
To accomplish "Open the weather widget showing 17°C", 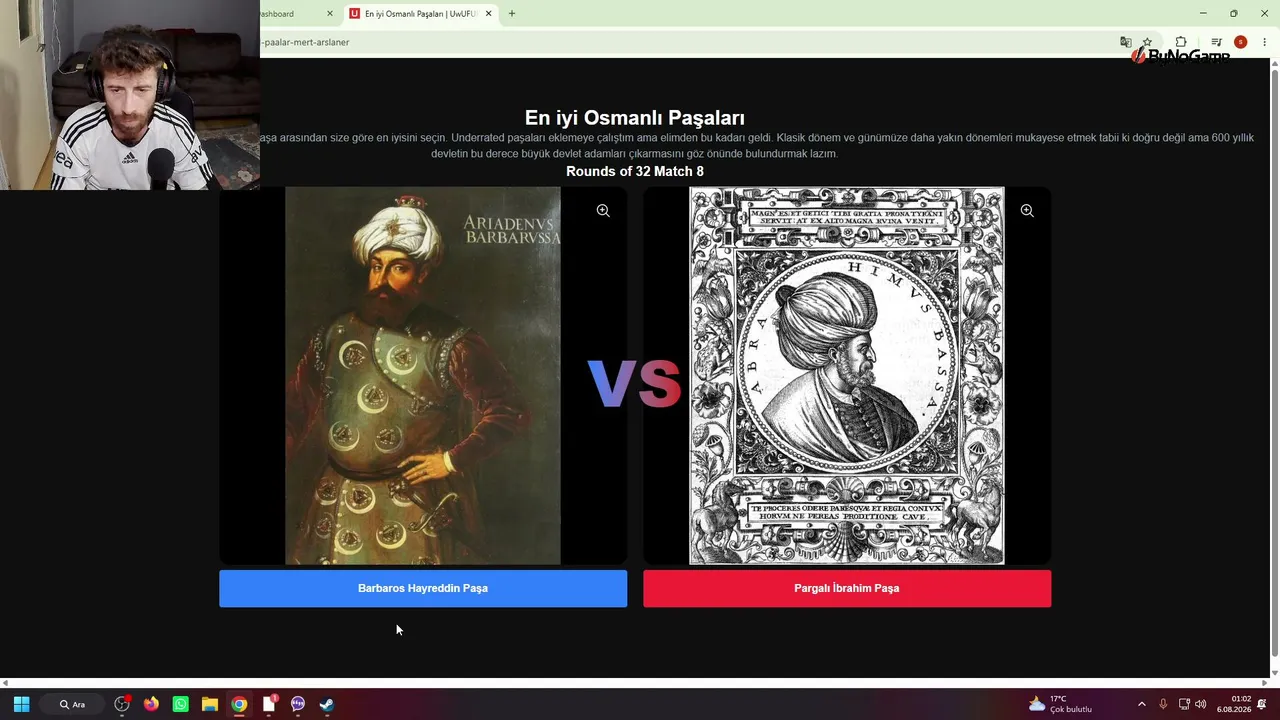I will click(1061, 704).
